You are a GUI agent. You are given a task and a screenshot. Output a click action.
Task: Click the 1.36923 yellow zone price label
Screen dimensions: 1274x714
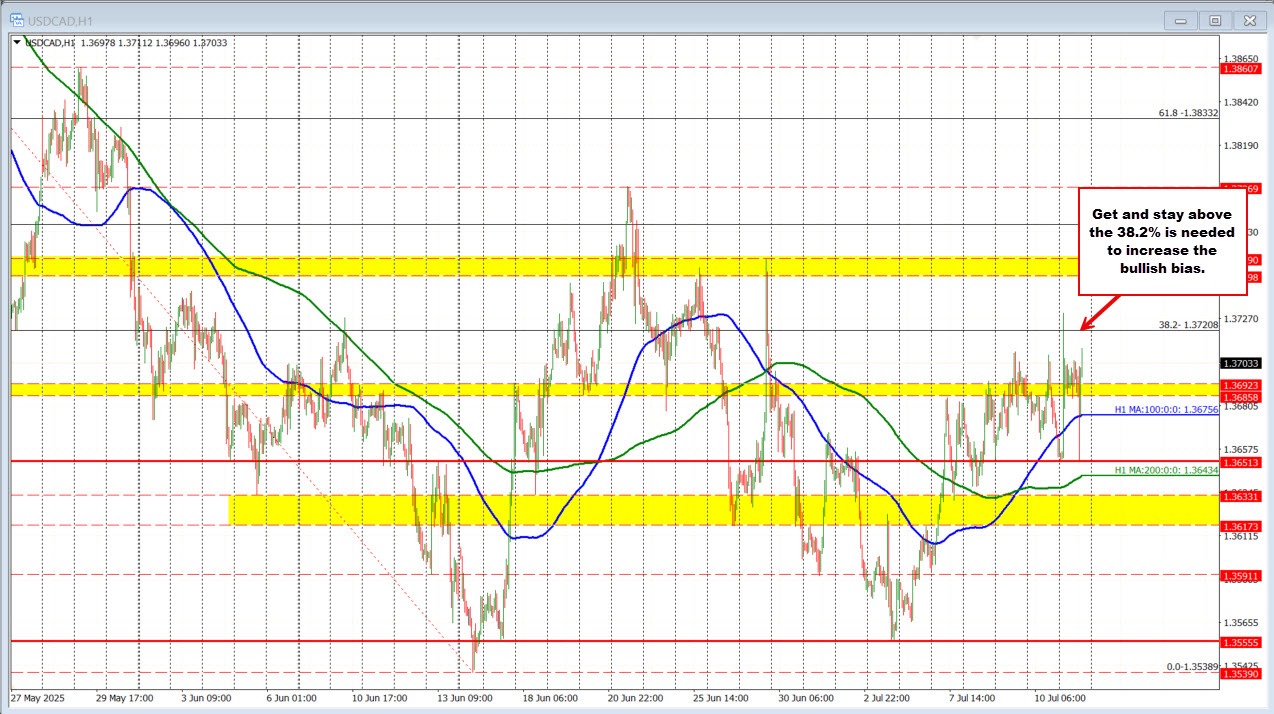coord(1243,384)
